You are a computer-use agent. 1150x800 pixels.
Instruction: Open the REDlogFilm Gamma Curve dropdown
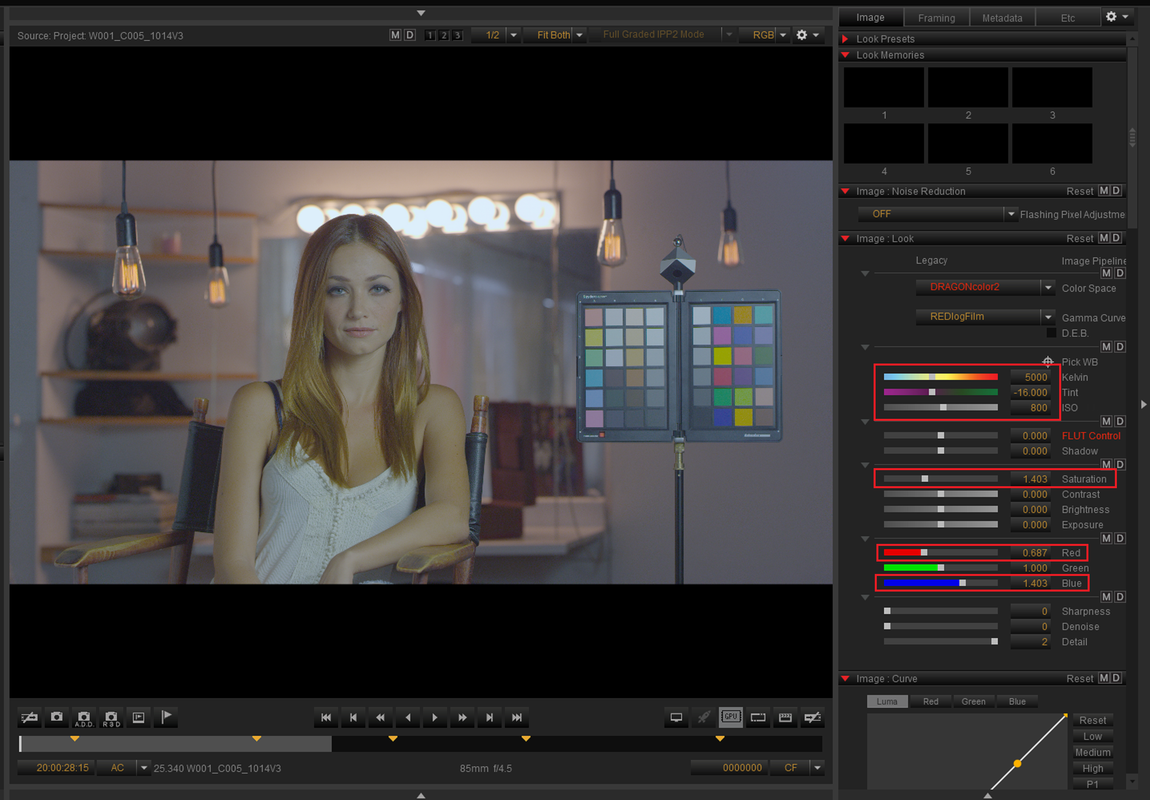985,317
